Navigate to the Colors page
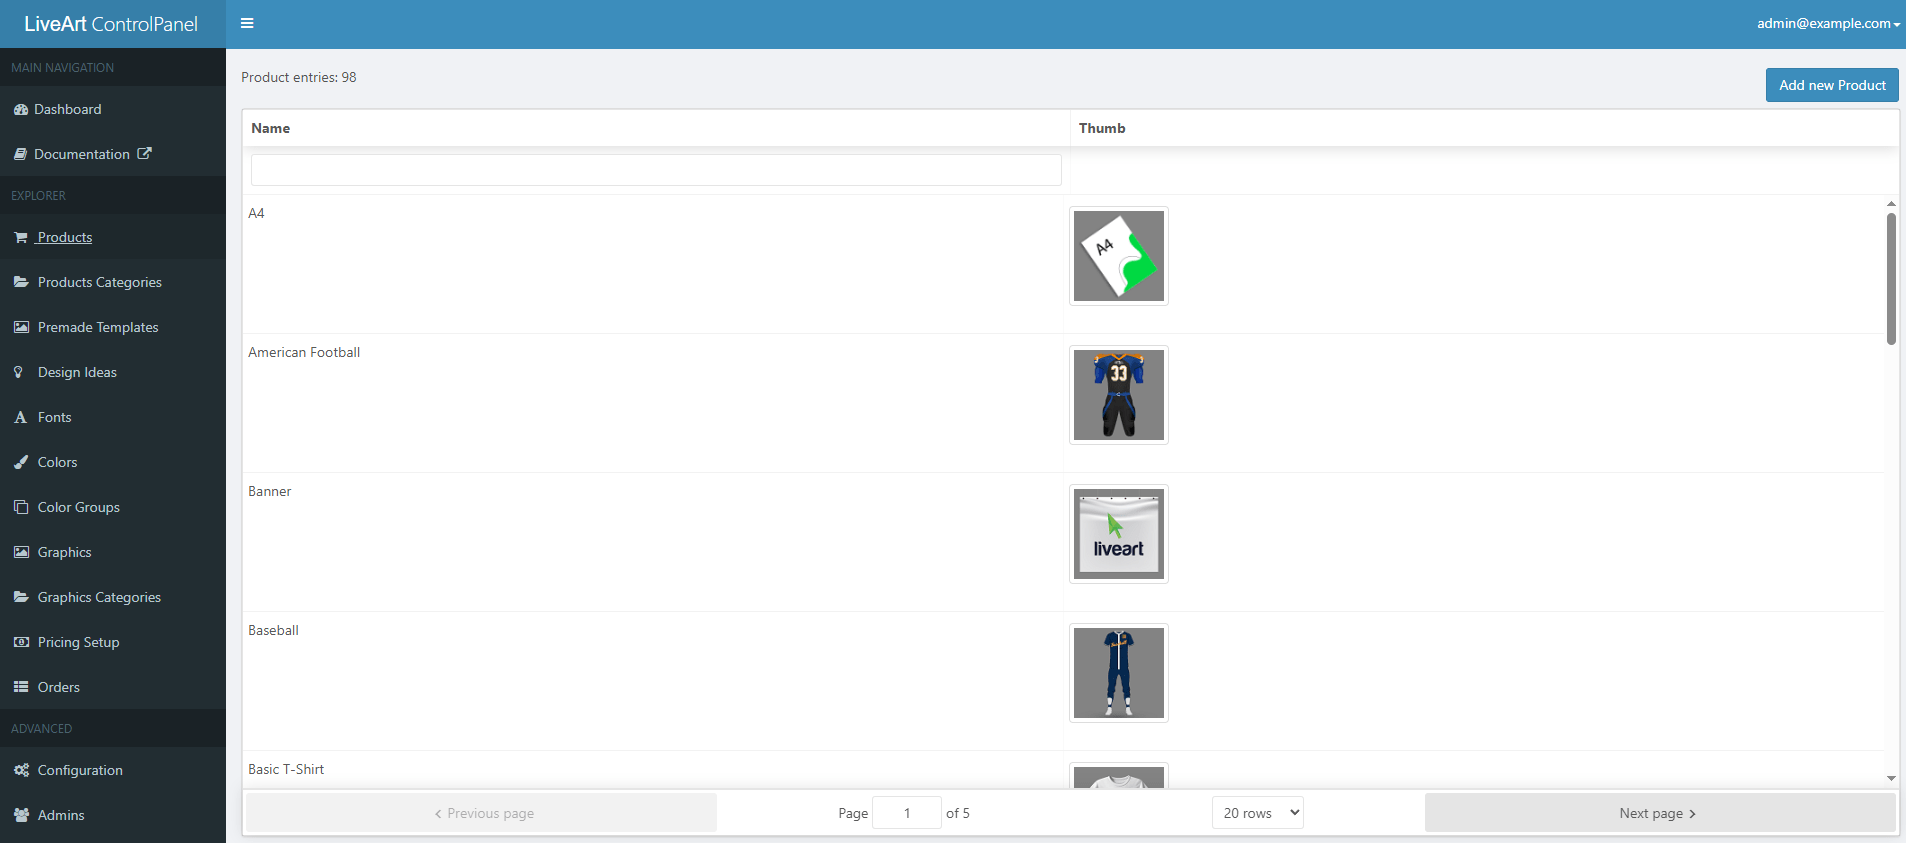 [x=113, y=462]
